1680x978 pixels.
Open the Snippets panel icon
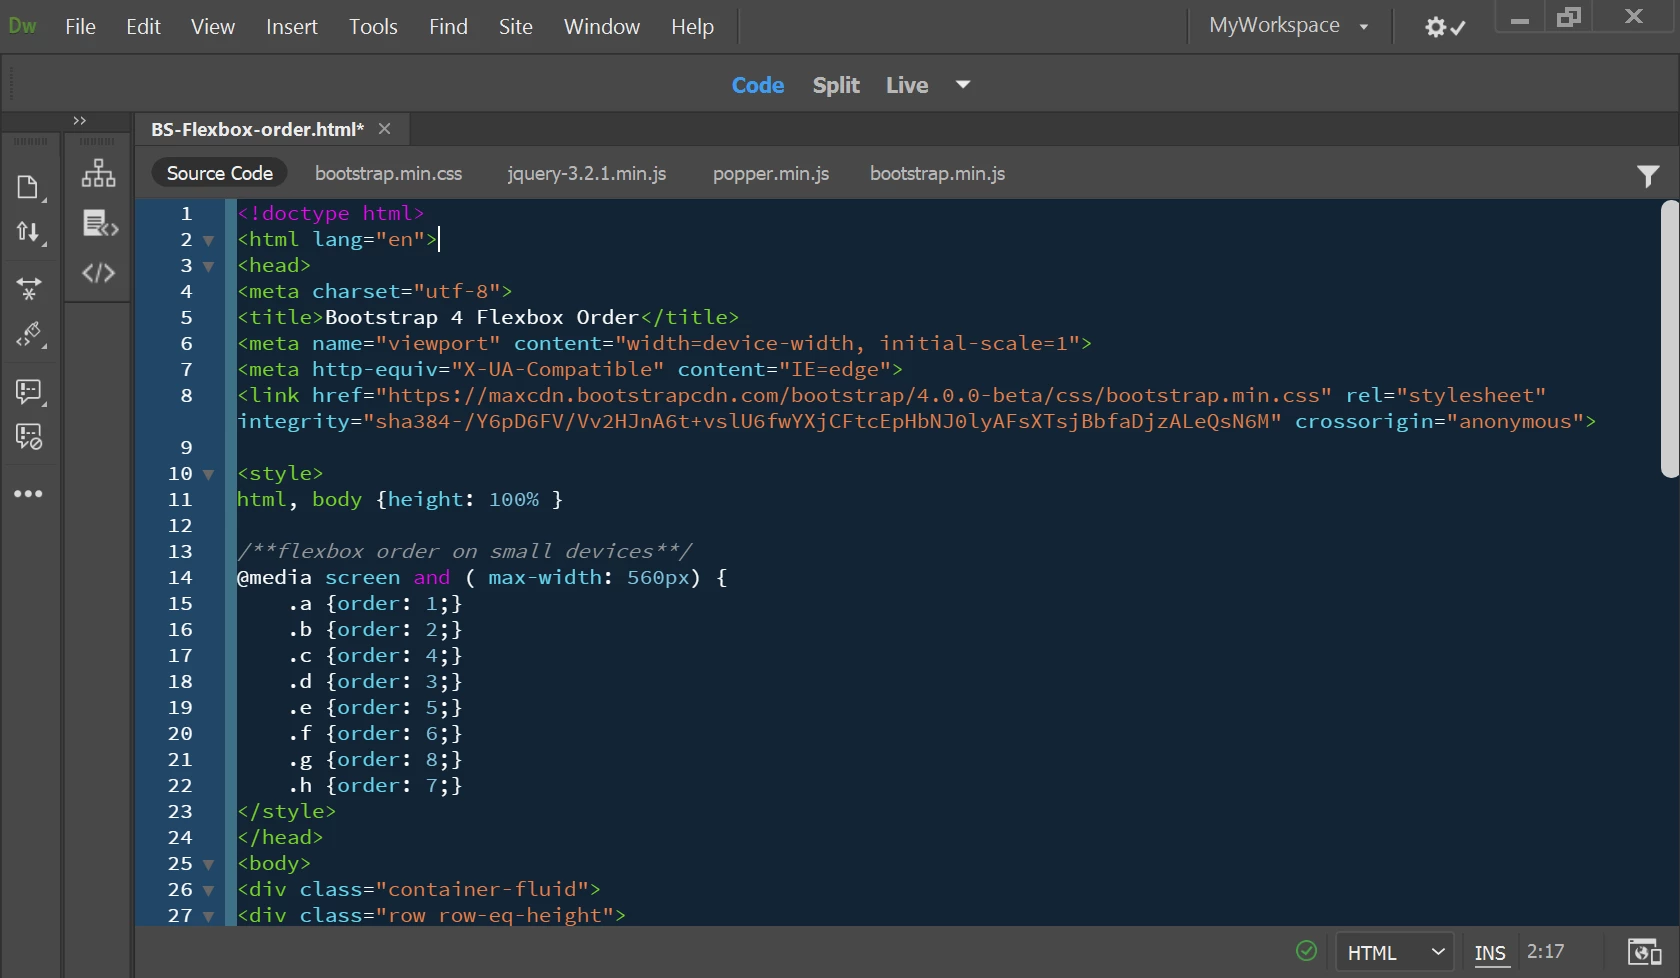click(x=98, y=224)
